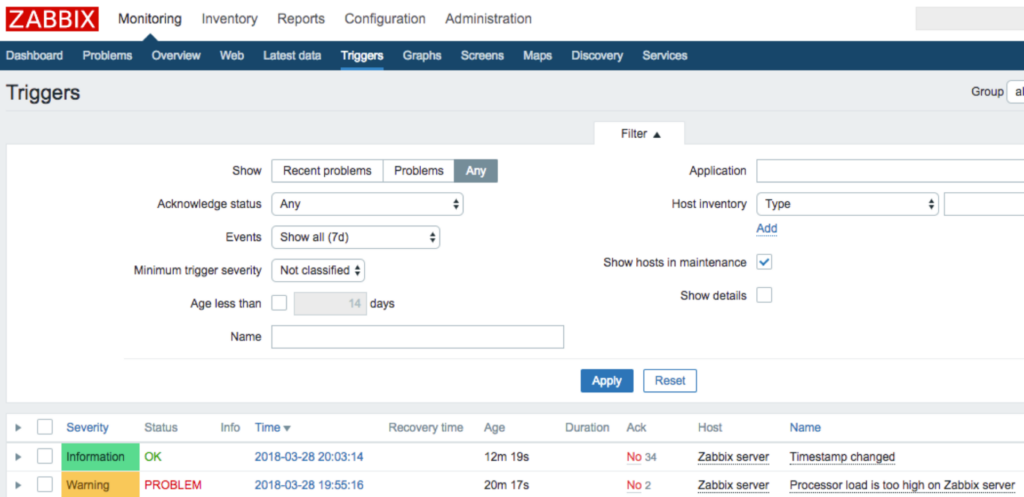The height and width of the screenshot is (497, 1024).
Task: Open the Configuration menu
Action: [x=385, y=19]
